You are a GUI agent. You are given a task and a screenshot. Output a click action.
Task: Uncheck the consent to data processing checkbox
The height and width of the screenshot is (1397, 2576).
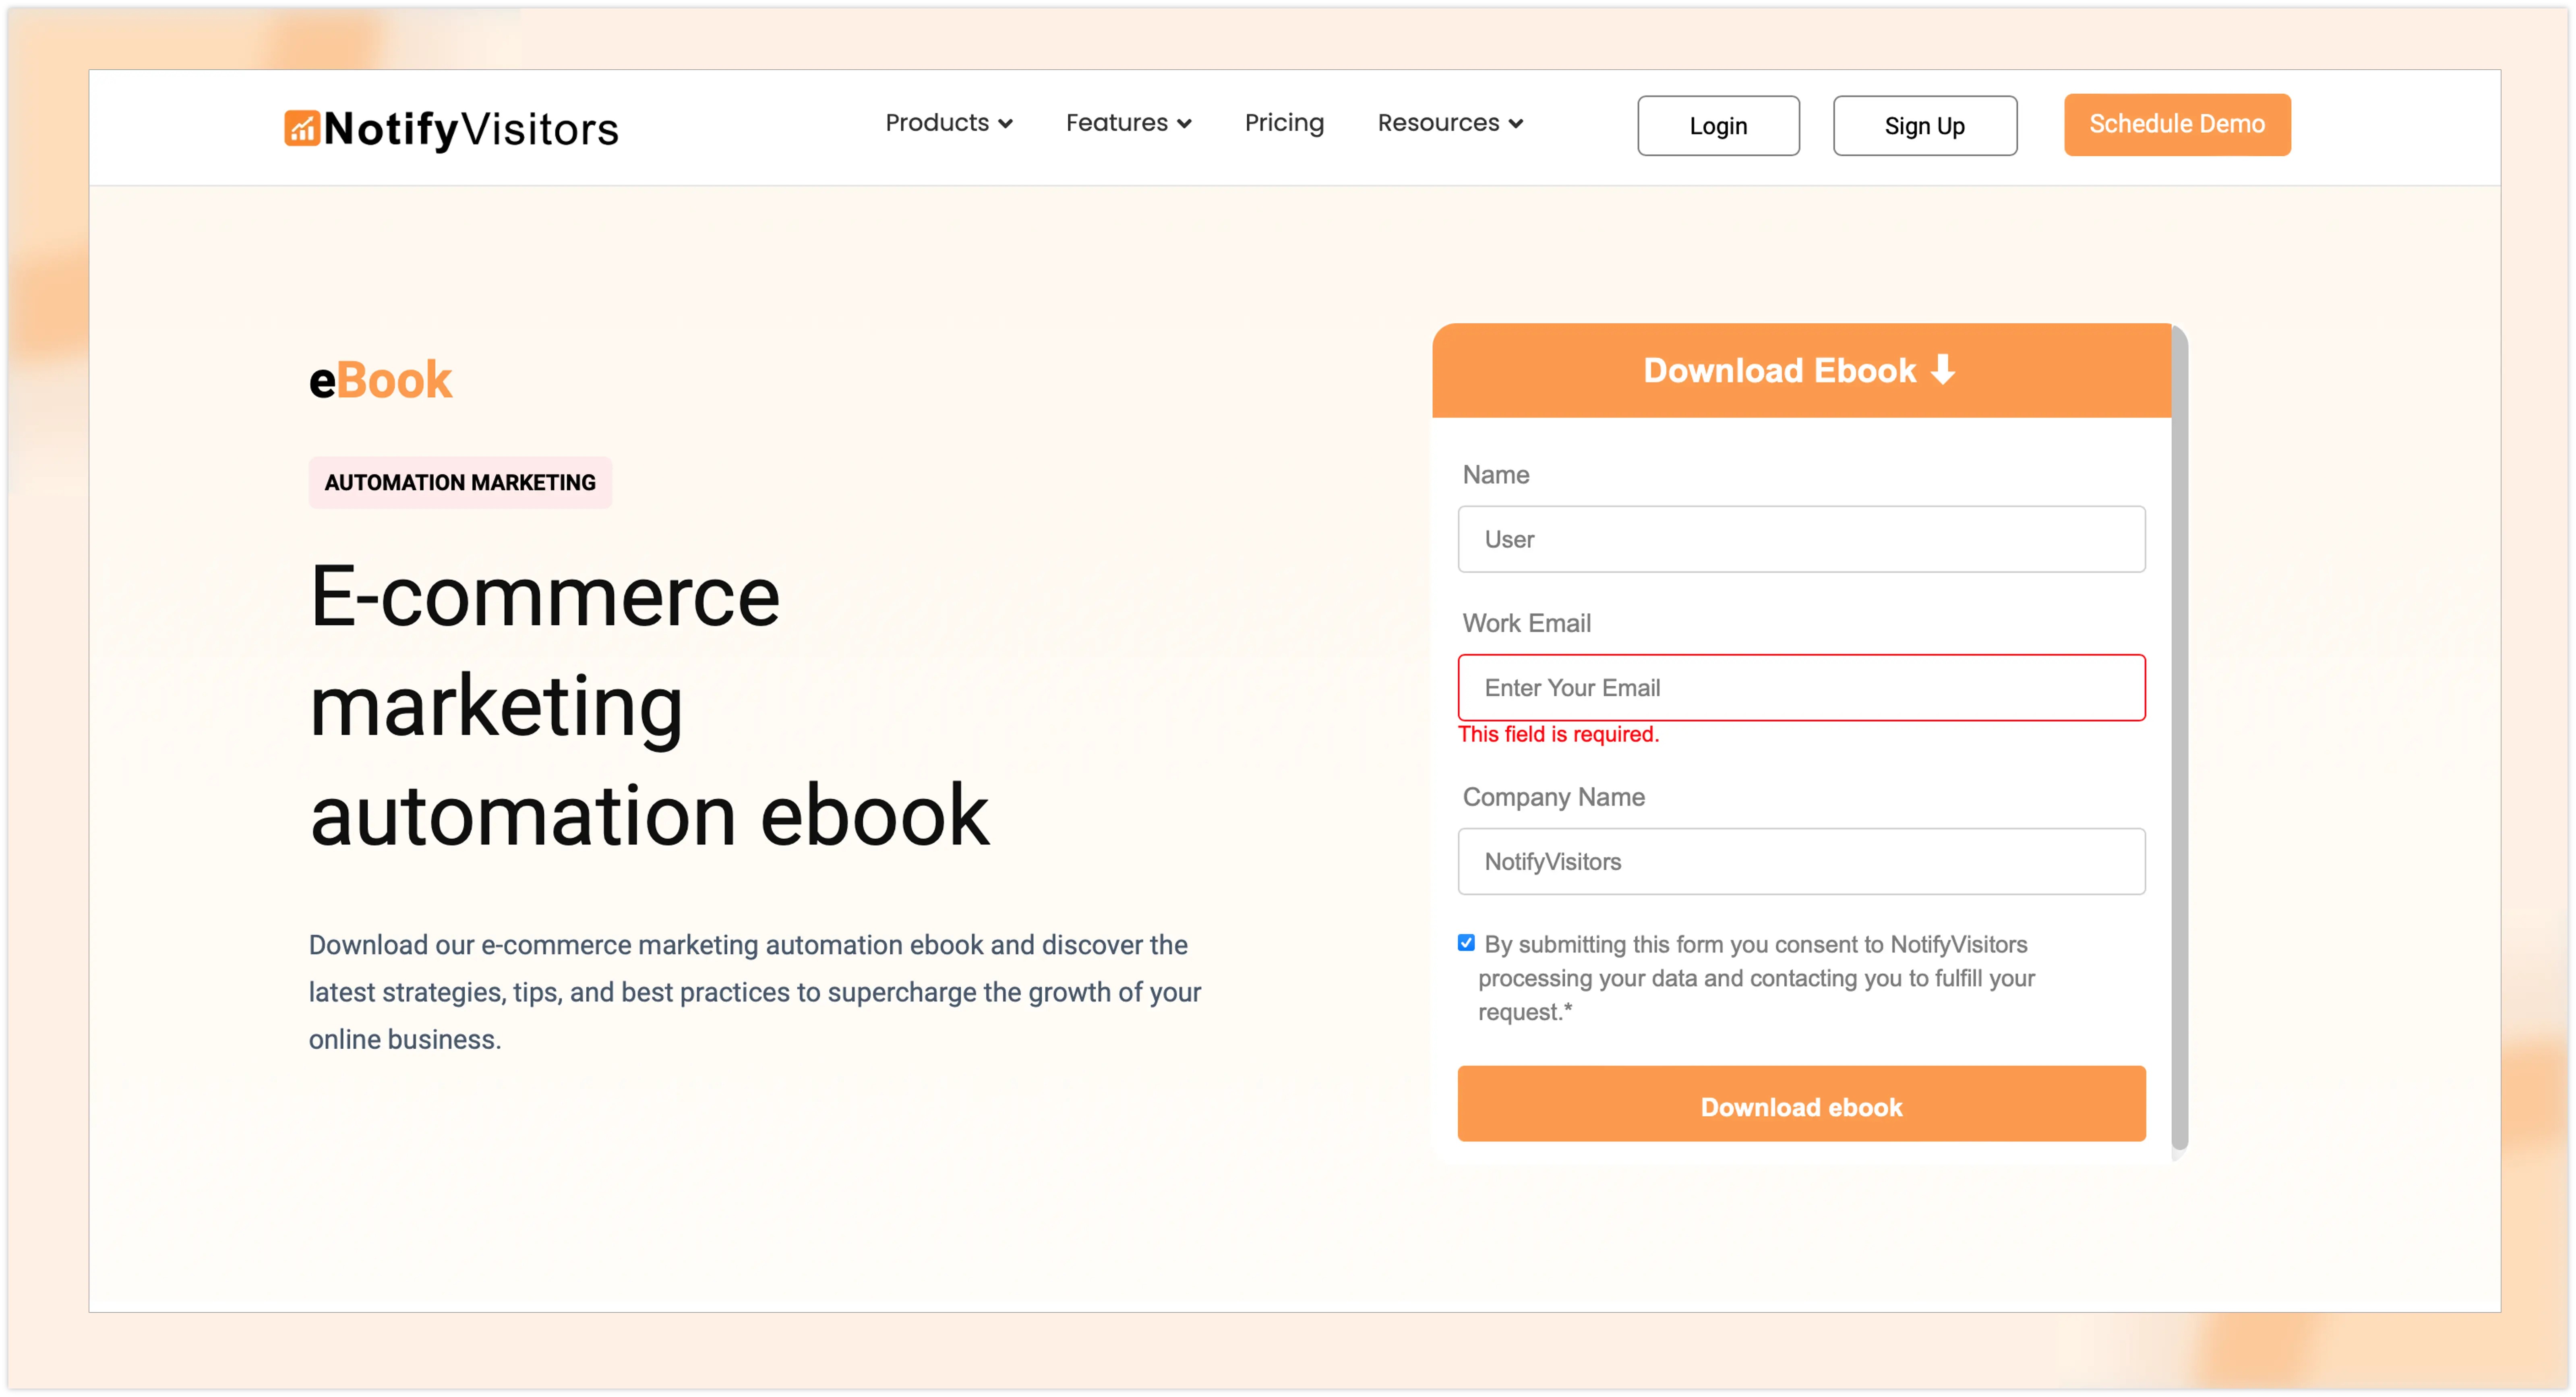(1466, 943)
